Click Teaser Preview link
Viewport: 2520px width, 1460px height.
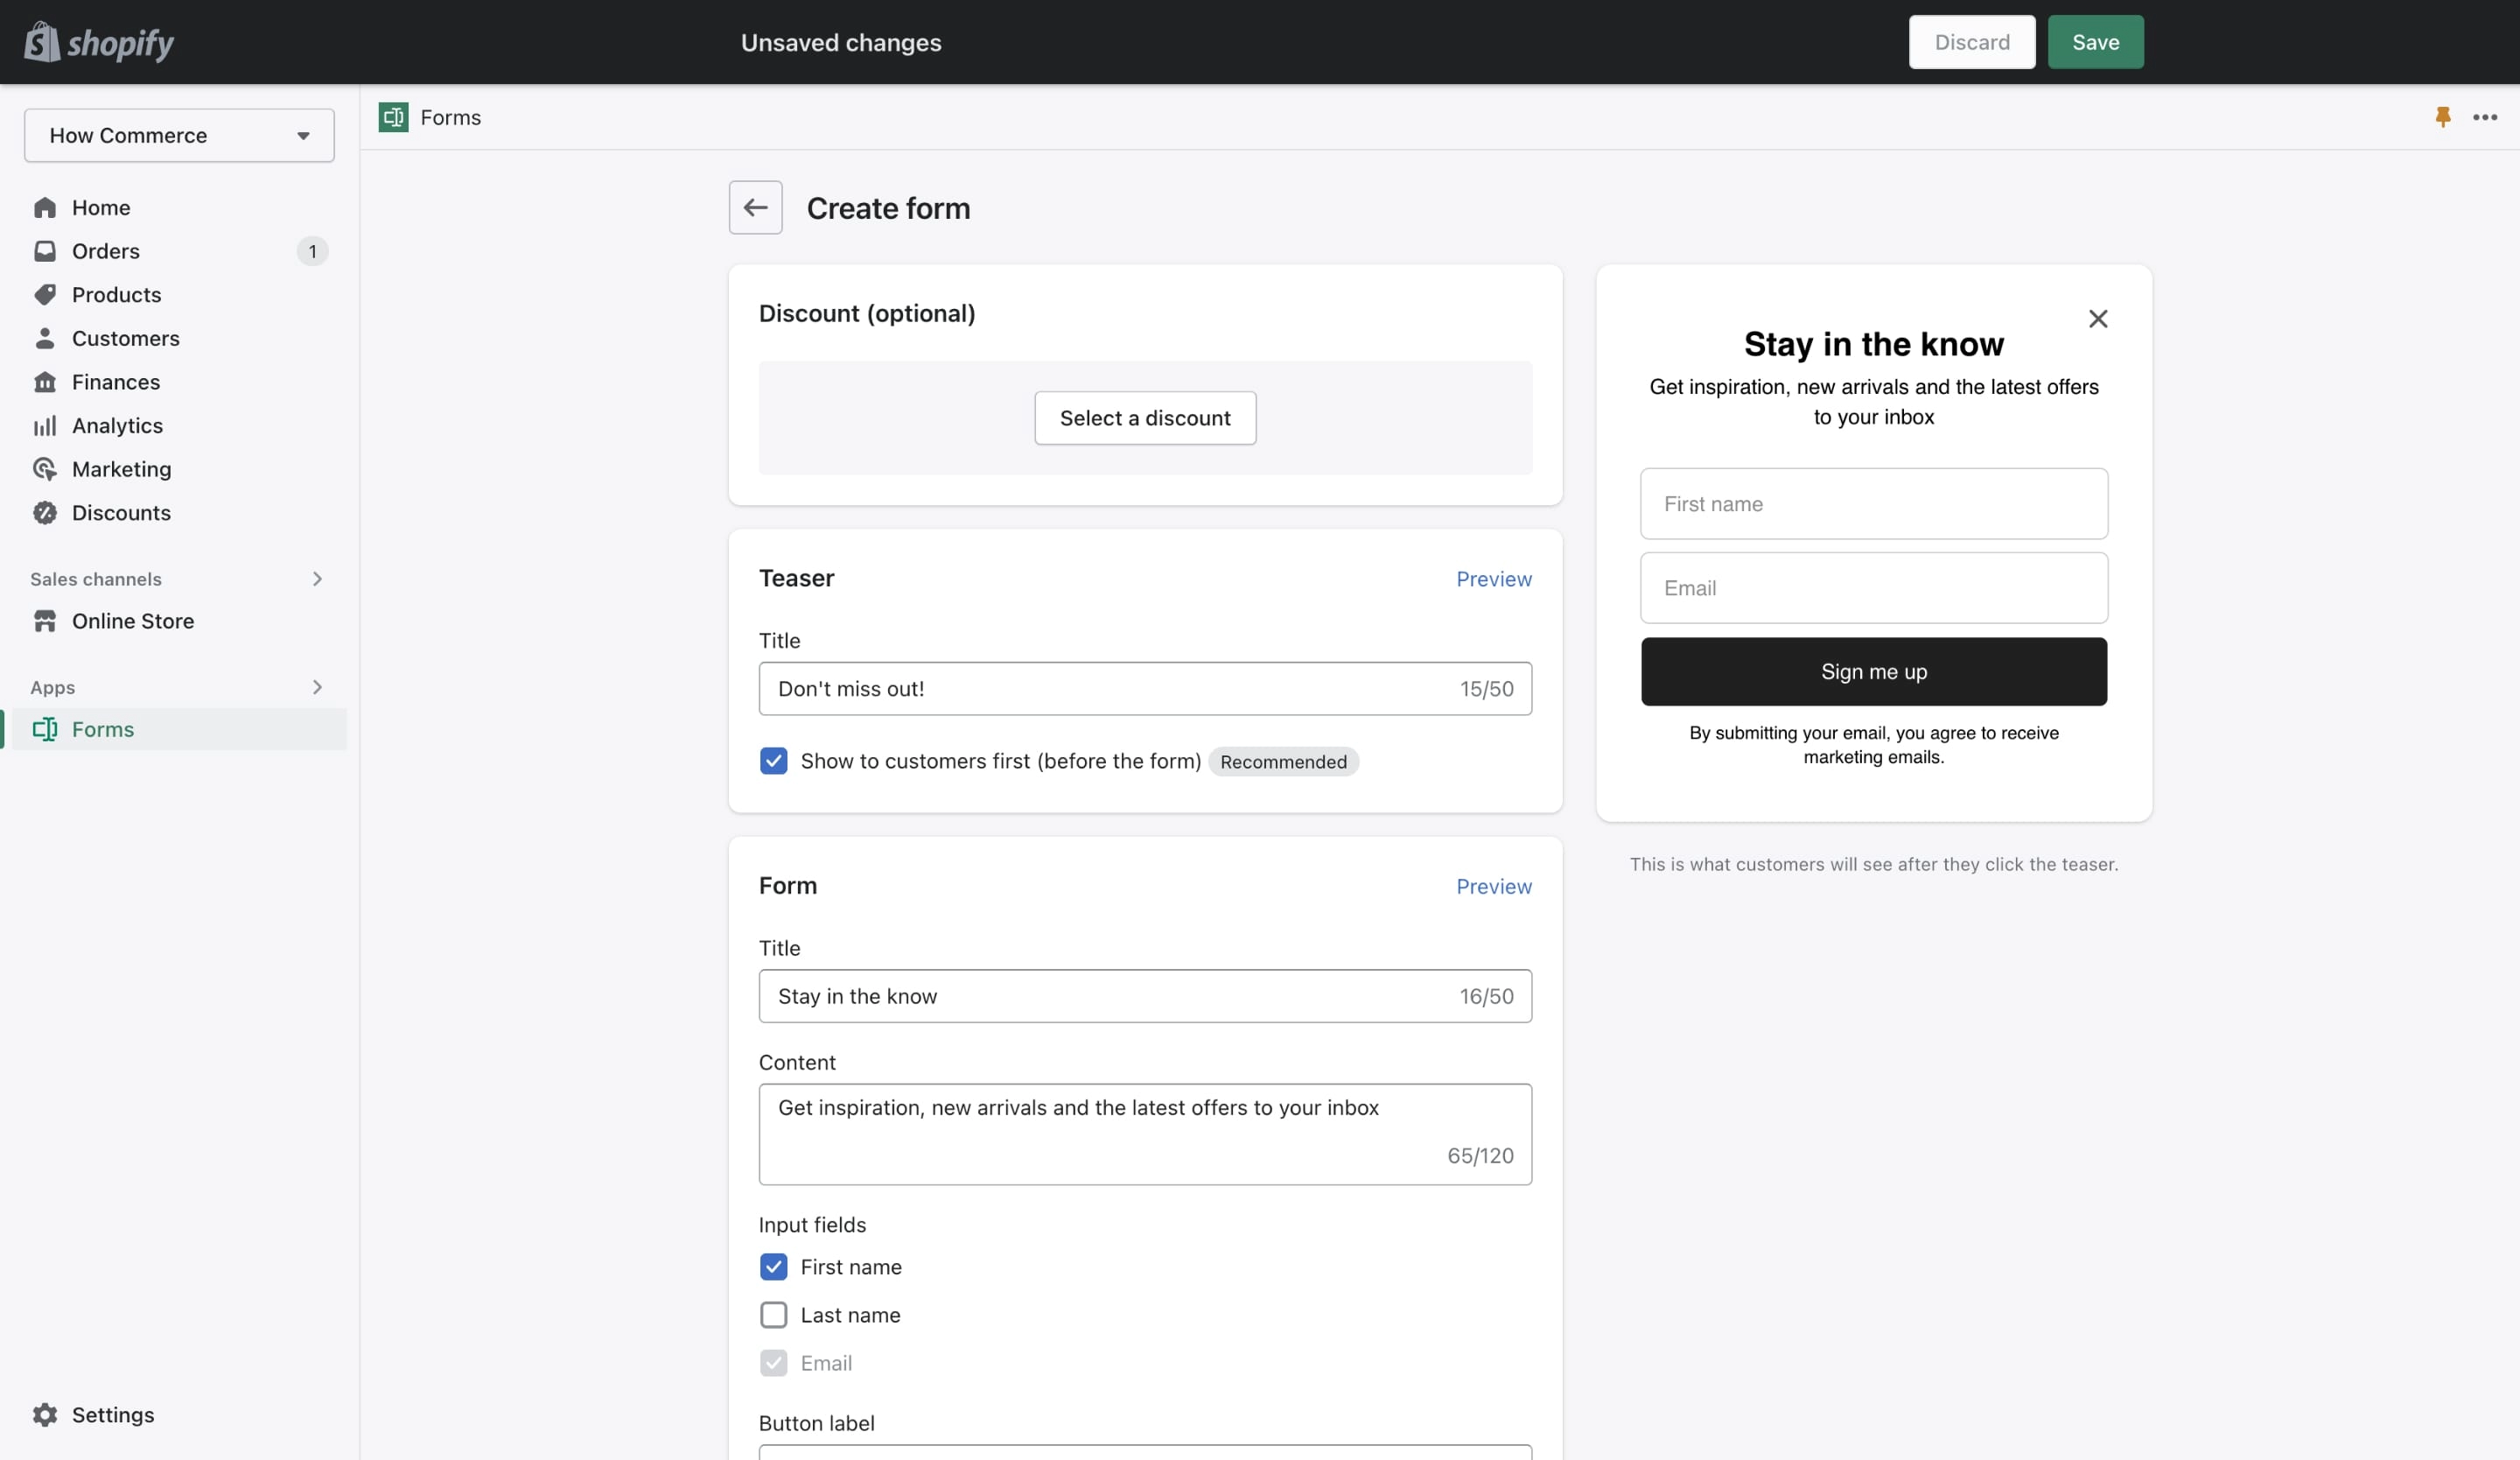tap(1493, 579)
